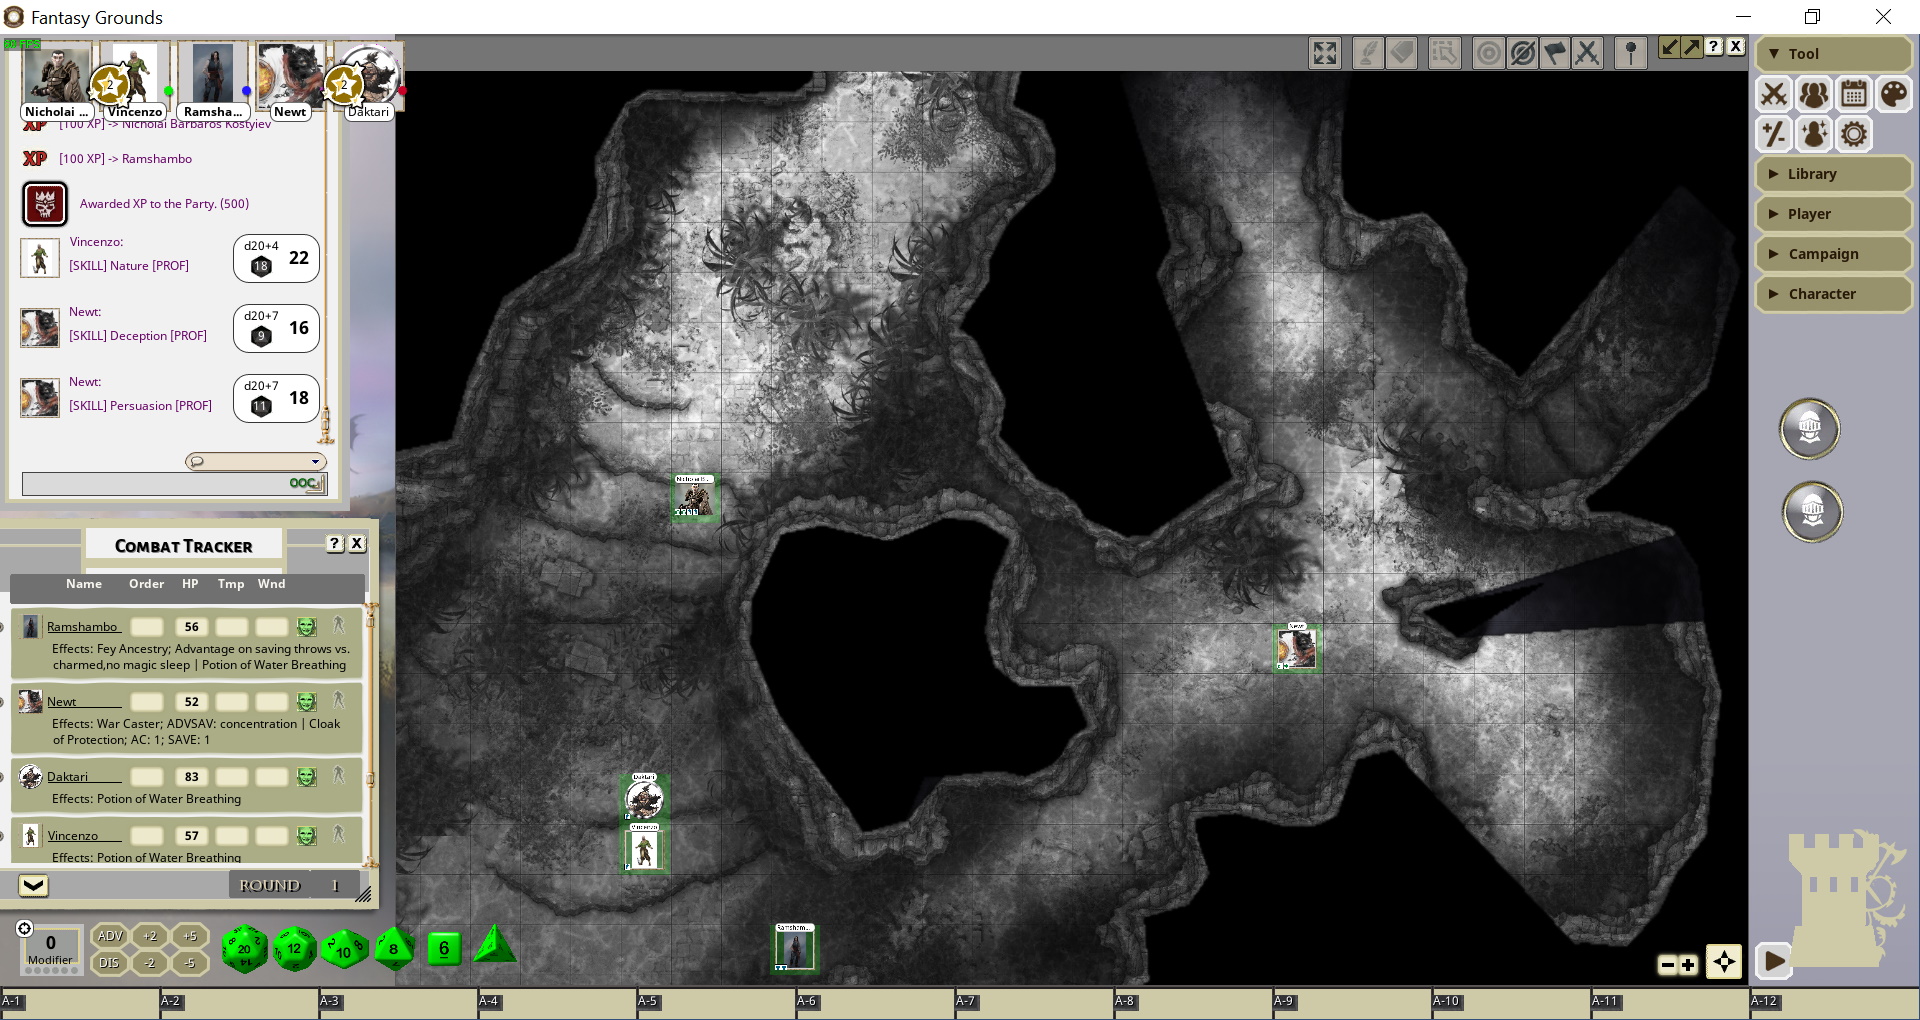Click the bullseye target icon in map toolbar
This screenshot has width=1920, height=1020.
(x=1488, y=53)
